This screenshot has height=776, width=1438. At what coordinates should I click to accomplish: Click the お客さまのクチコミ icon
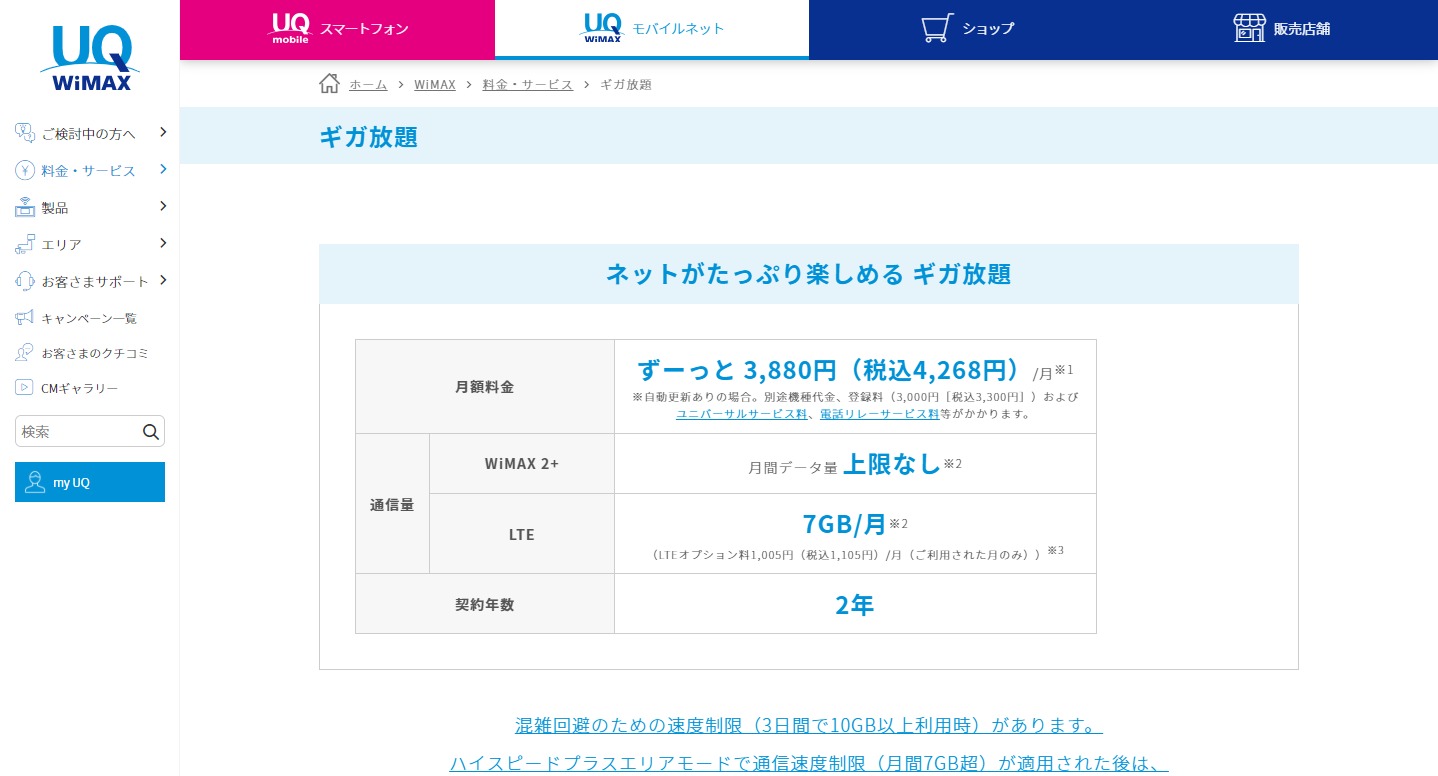(25, 353)
